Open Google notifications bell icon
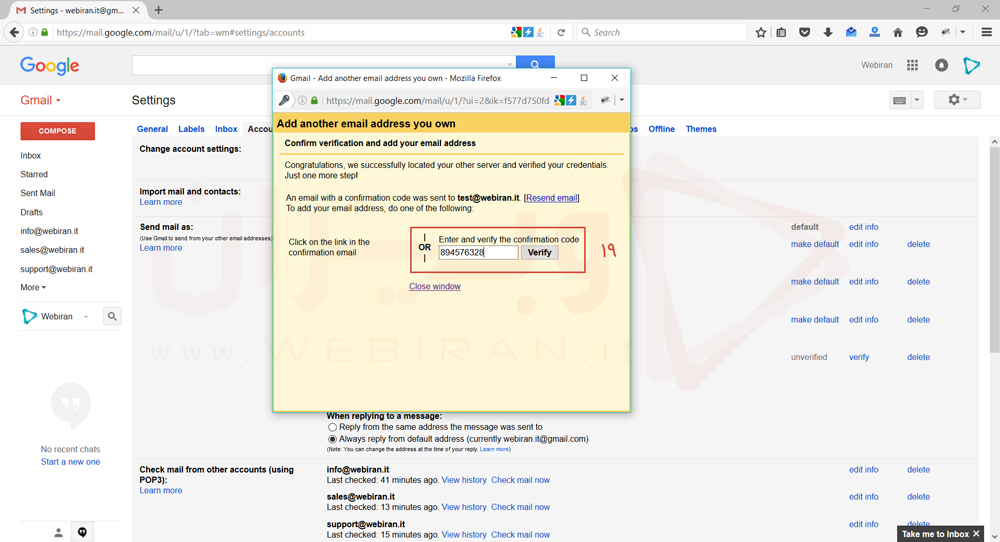Screen dimensions: 1000x542 pyautogui.click(x=941, y=65)
